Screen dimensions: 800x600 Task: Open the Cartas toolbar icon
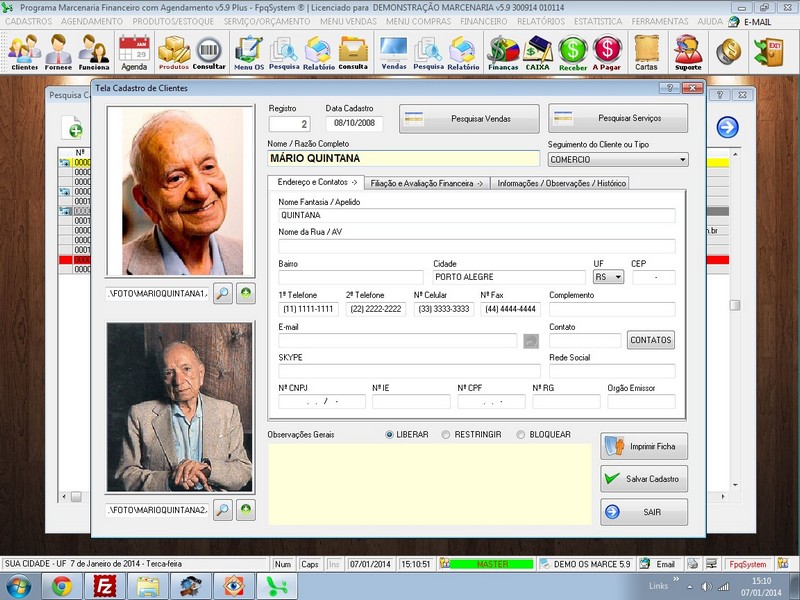(x=648, y=50)
